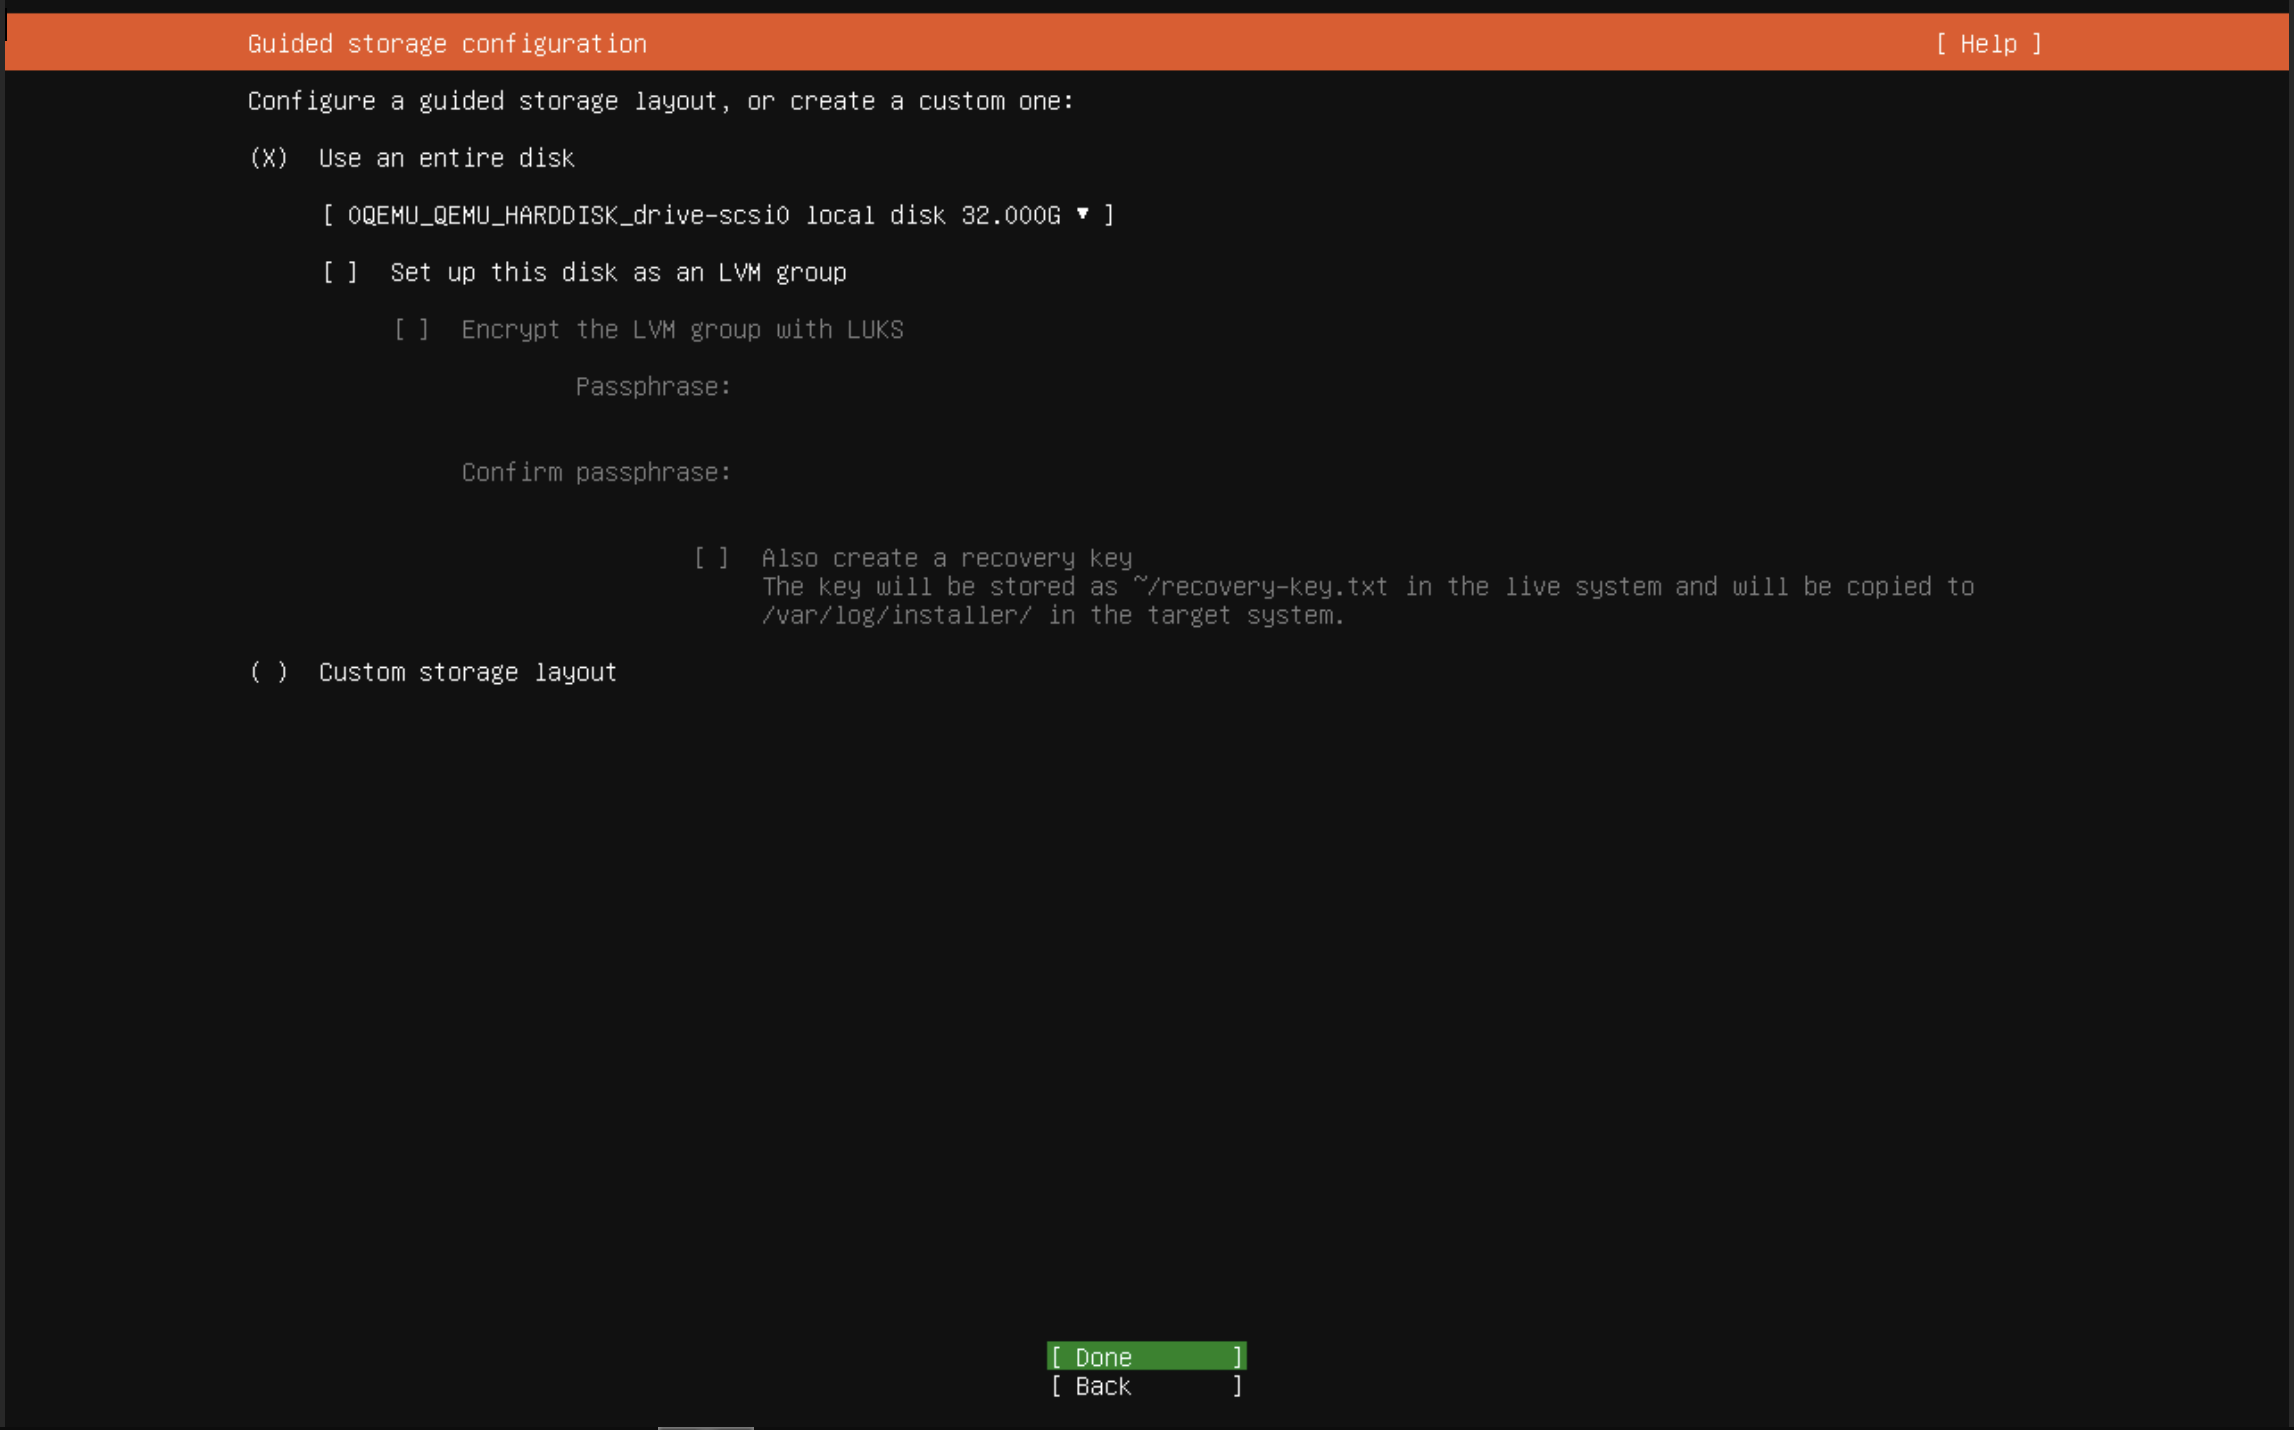Image resolution: width=2294 pixels, height=1430 pixels.
Task: Confirm storage setup with Done
Action: 1146,1357
